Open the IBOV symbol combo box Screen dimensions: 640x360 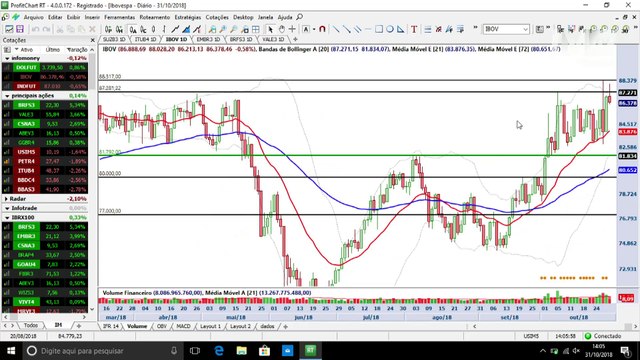pyautogui.click(x=506, y=29)
